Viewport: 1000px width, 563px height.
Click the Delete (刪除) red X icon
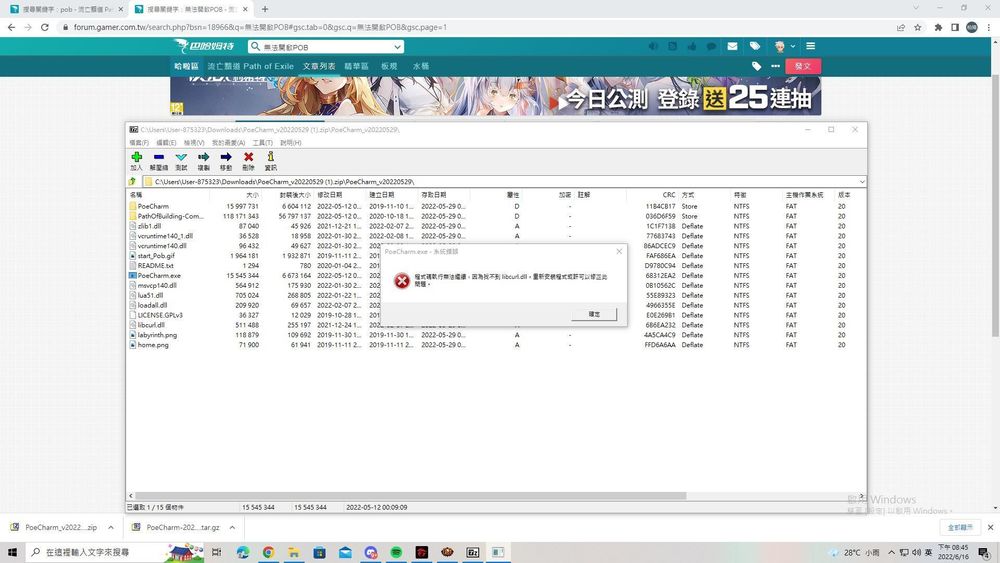[248, 158]
